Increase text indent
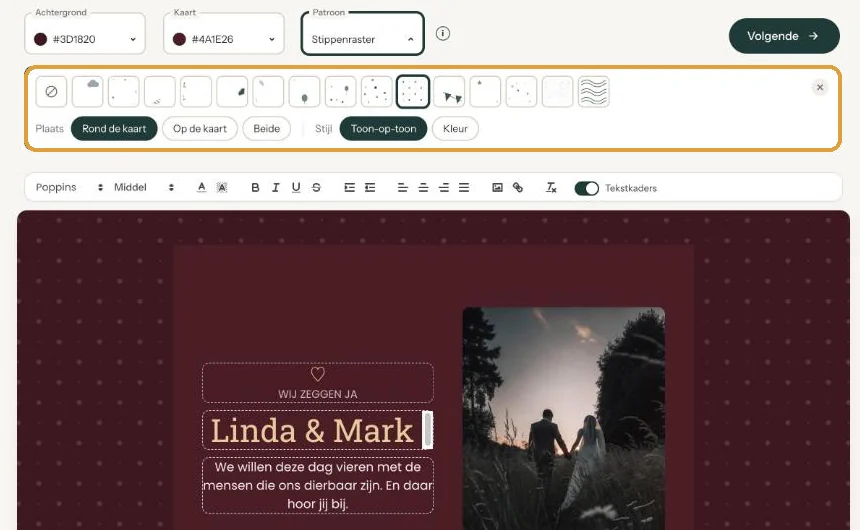 point(349,188)
